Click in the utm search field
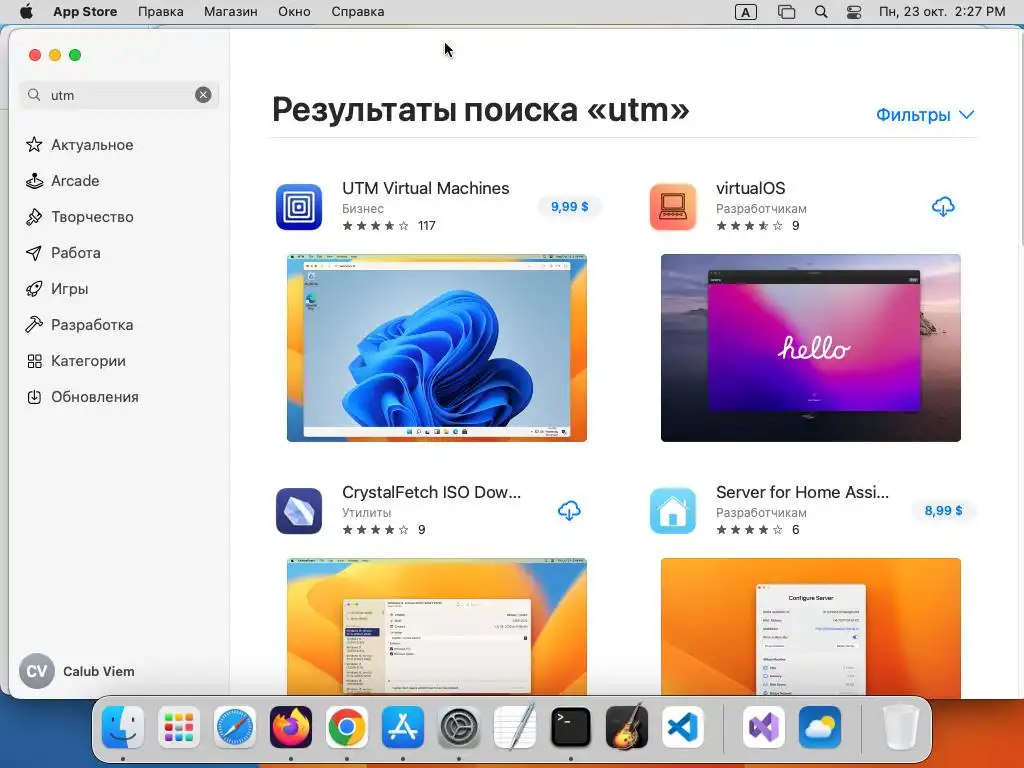The height and width of the screenshot is (768, 1024). coord(119,95)
